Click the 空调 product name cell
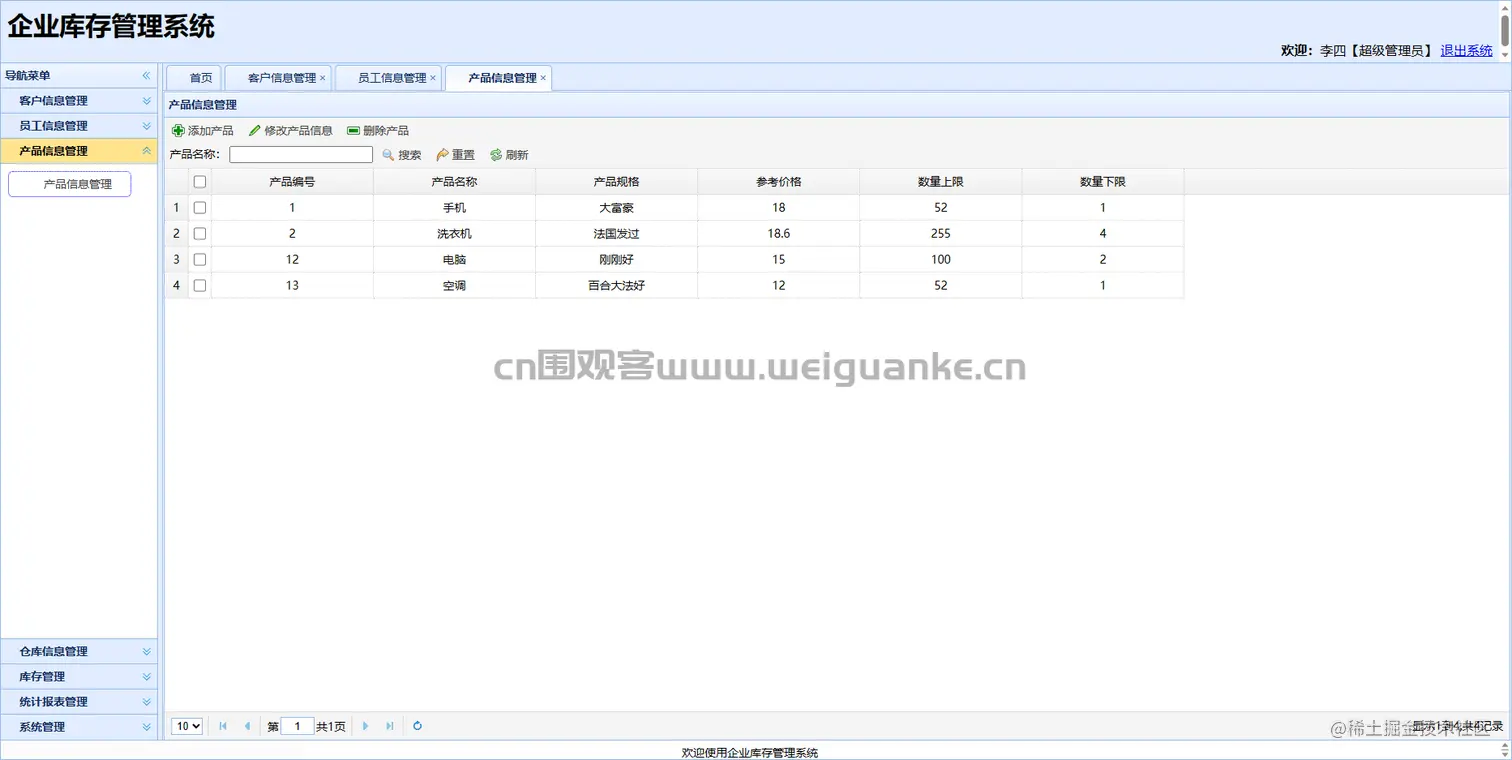Screen dimensions: 1512x760 tap(454, 286)
